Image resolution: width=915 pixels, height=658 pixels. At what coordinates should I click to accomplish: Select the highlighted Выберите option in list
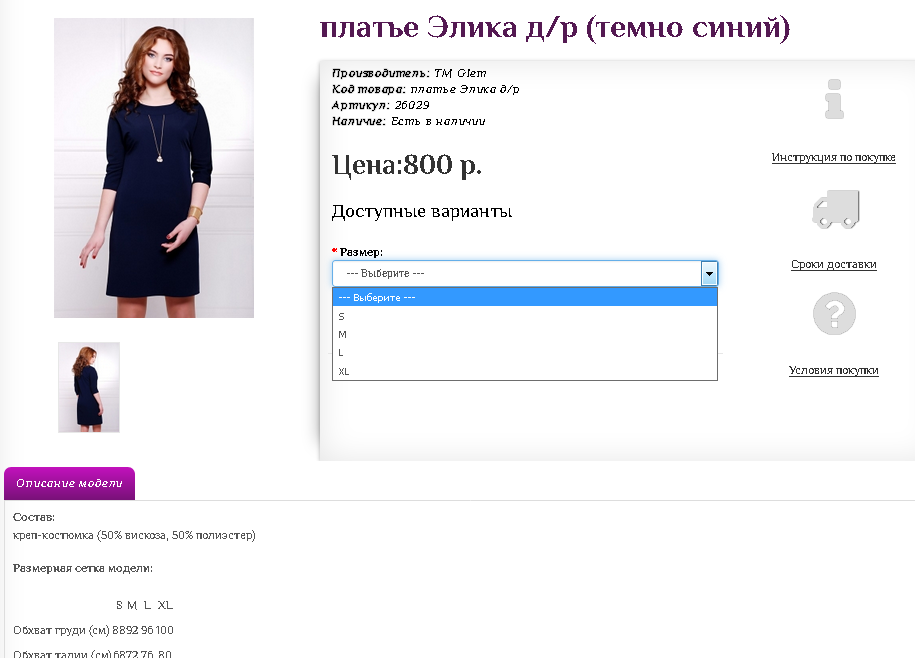(525, 298)
